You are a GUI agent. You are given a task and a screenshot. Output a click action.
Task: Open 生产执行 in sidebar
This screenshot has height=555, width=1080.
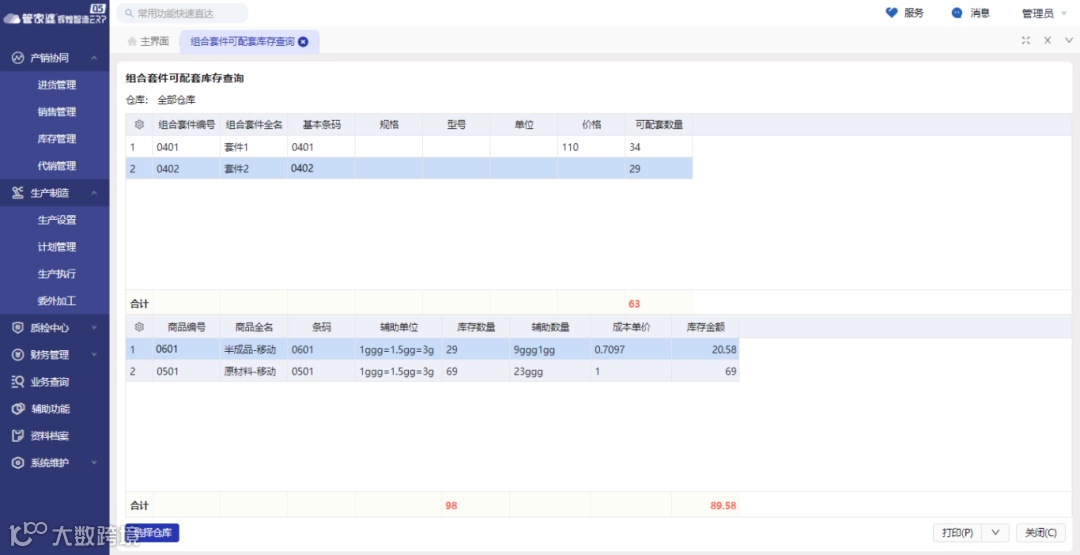(56, 273)
